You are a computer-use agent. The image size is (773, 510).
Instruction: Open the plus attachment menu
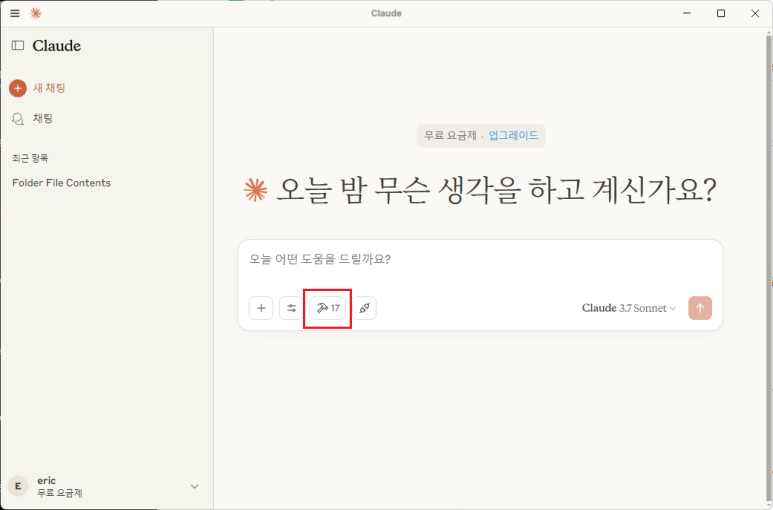[261, 308]
